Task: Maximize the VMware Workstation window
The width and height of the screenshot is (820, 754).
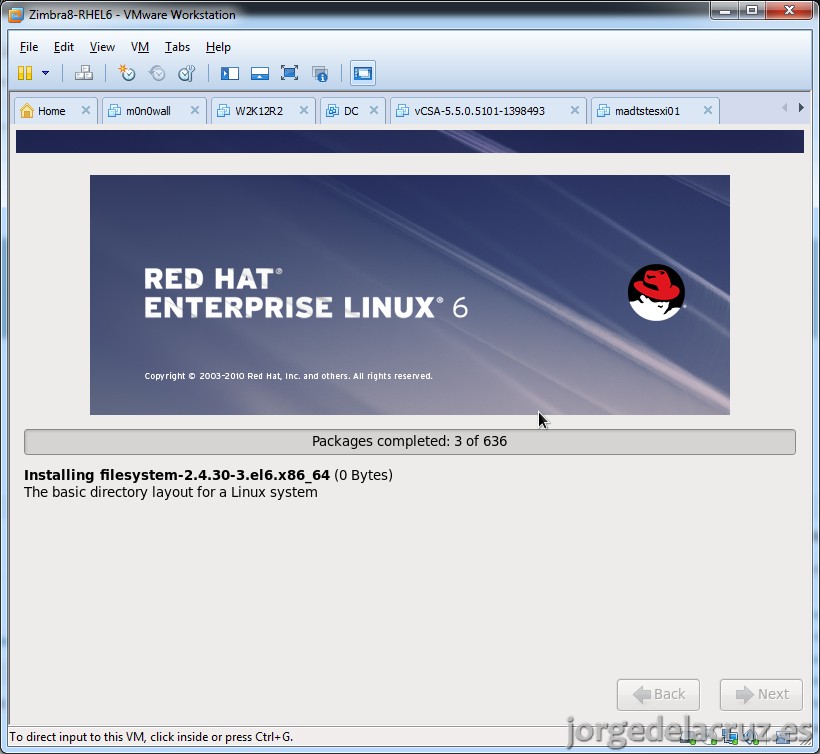Action: pyautogui.click(x=751, y=10)
